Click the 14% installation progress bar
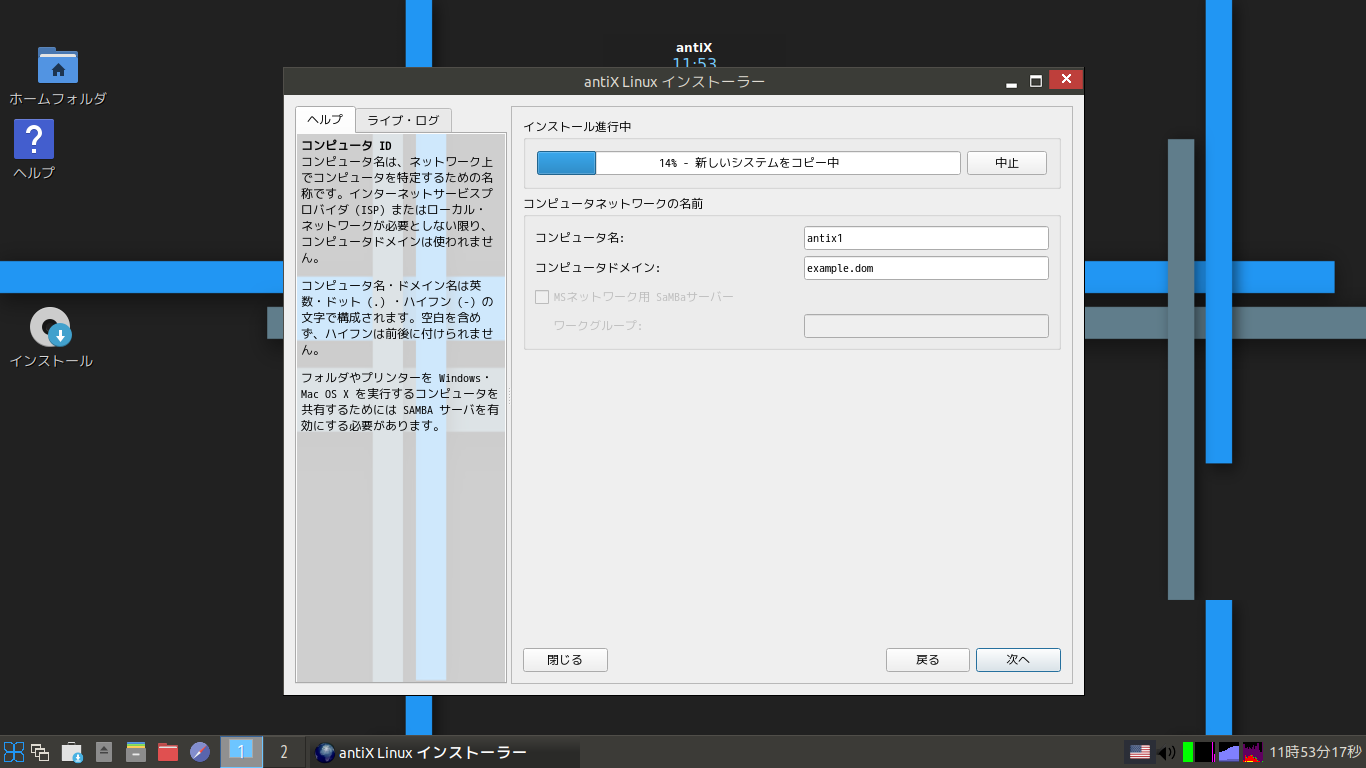The image size is (1366, 768). (x=749, y=163)
